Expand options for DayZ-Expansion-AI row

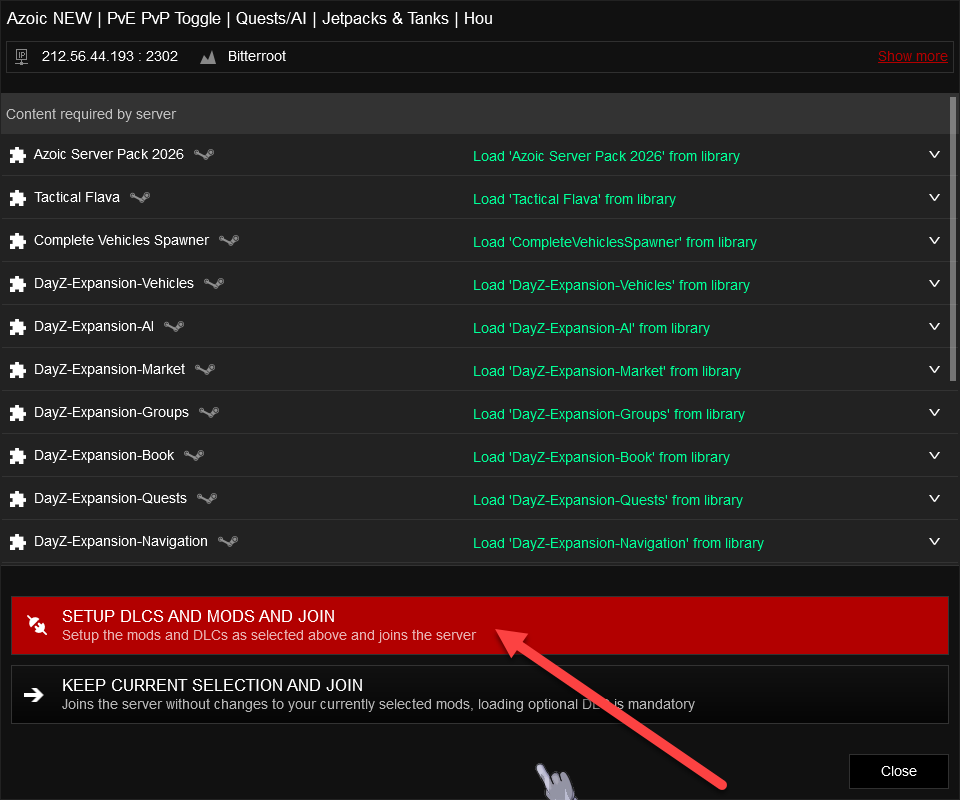[x=934, y=326]
